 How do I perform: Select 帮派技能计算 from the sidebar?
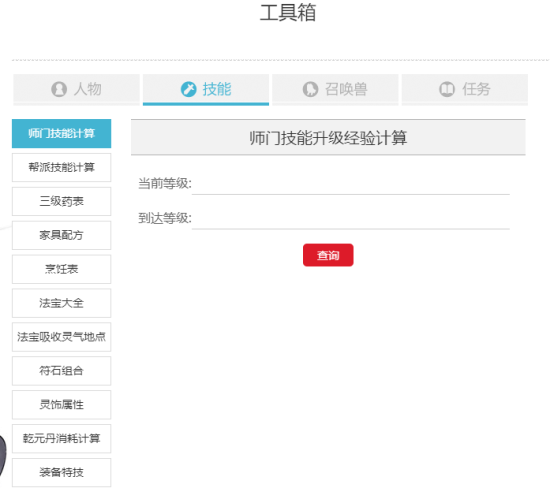[x=61, y=167]
